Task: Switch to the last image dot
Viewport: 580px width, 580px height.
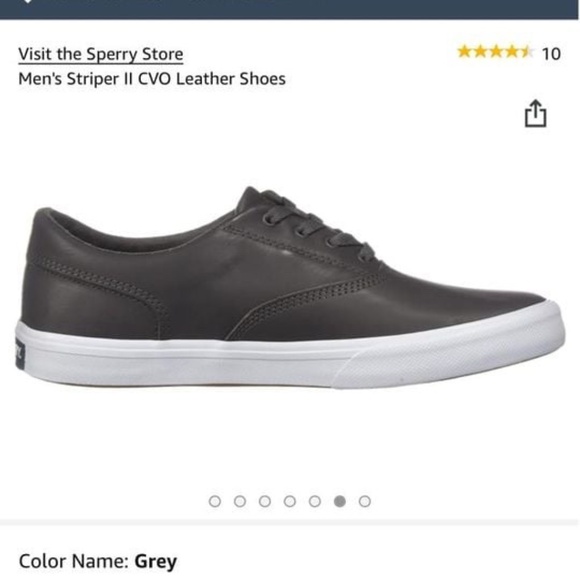Action: 365,501
